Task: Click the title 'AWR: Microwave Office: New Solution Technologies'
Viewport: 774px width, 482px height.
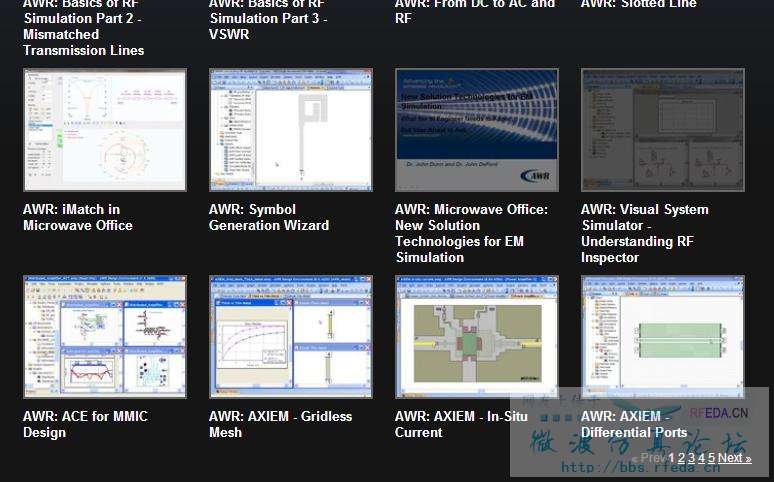Action: (471, 233)
